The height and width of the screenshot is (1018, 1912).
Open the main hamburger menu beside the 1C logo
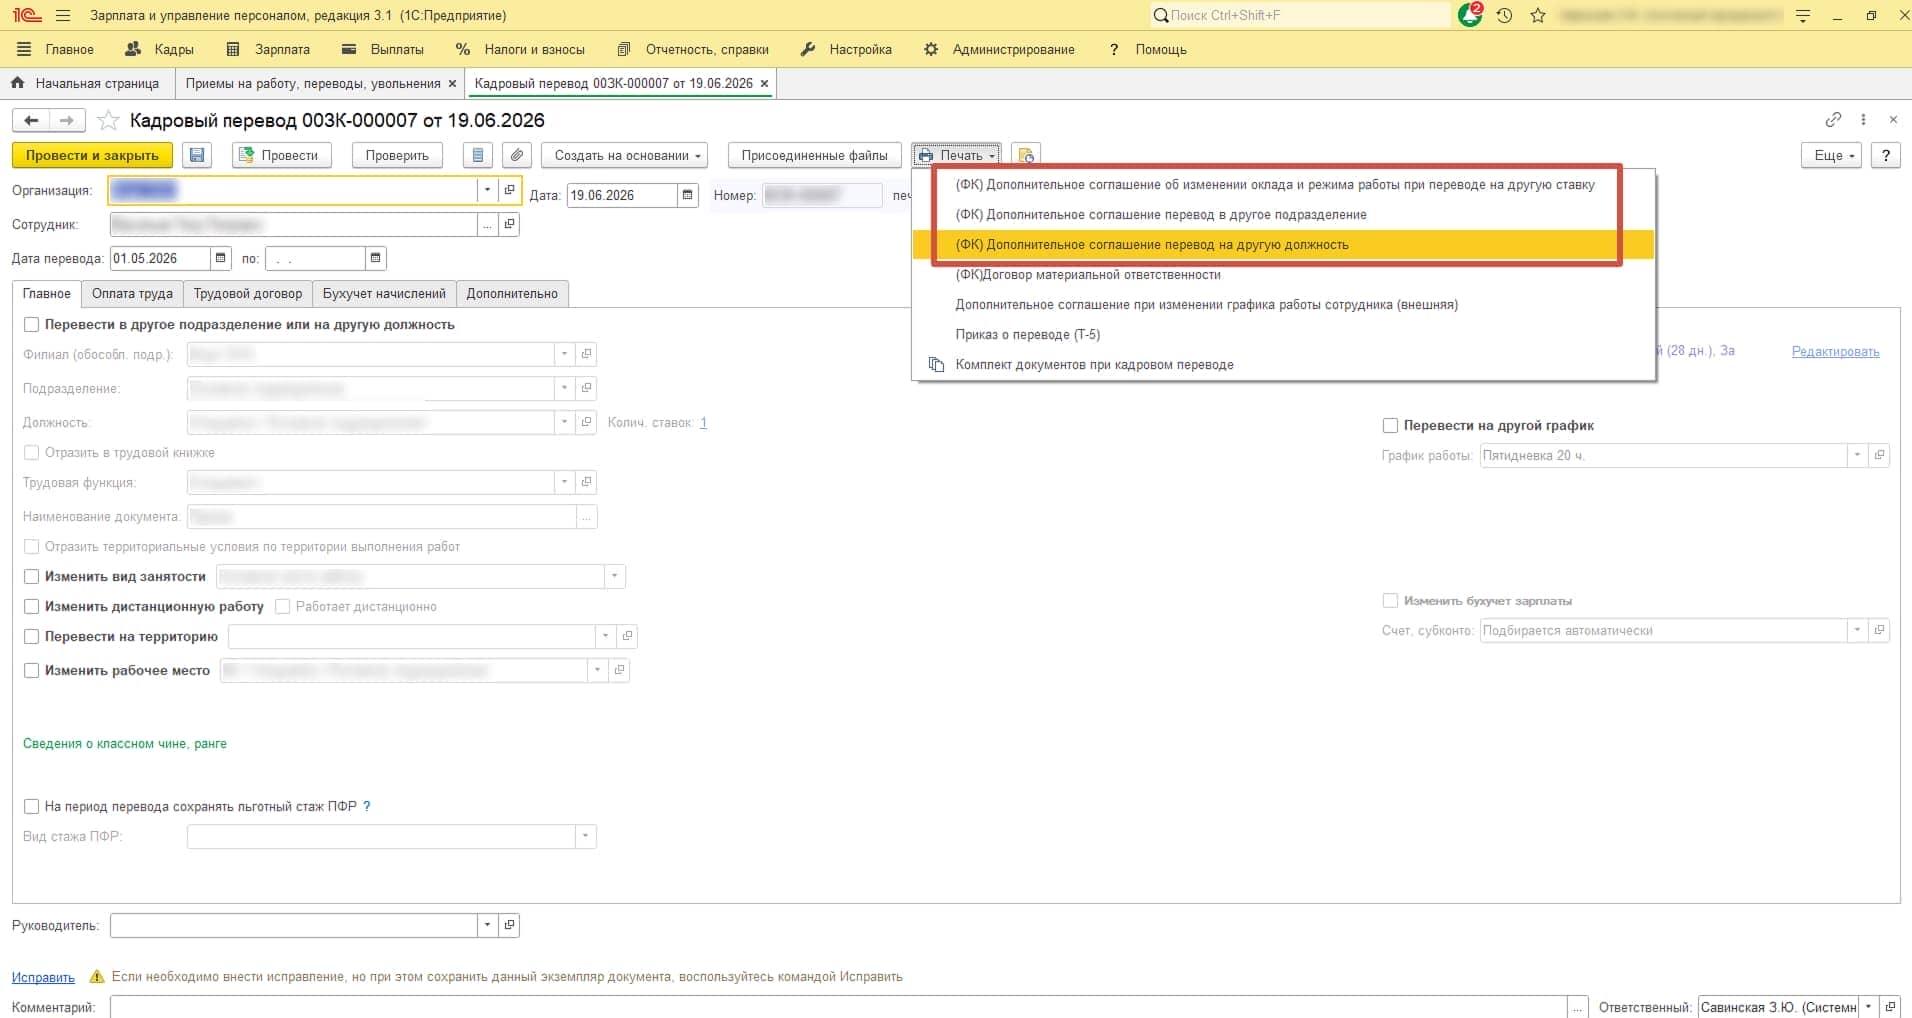point(63,16)
